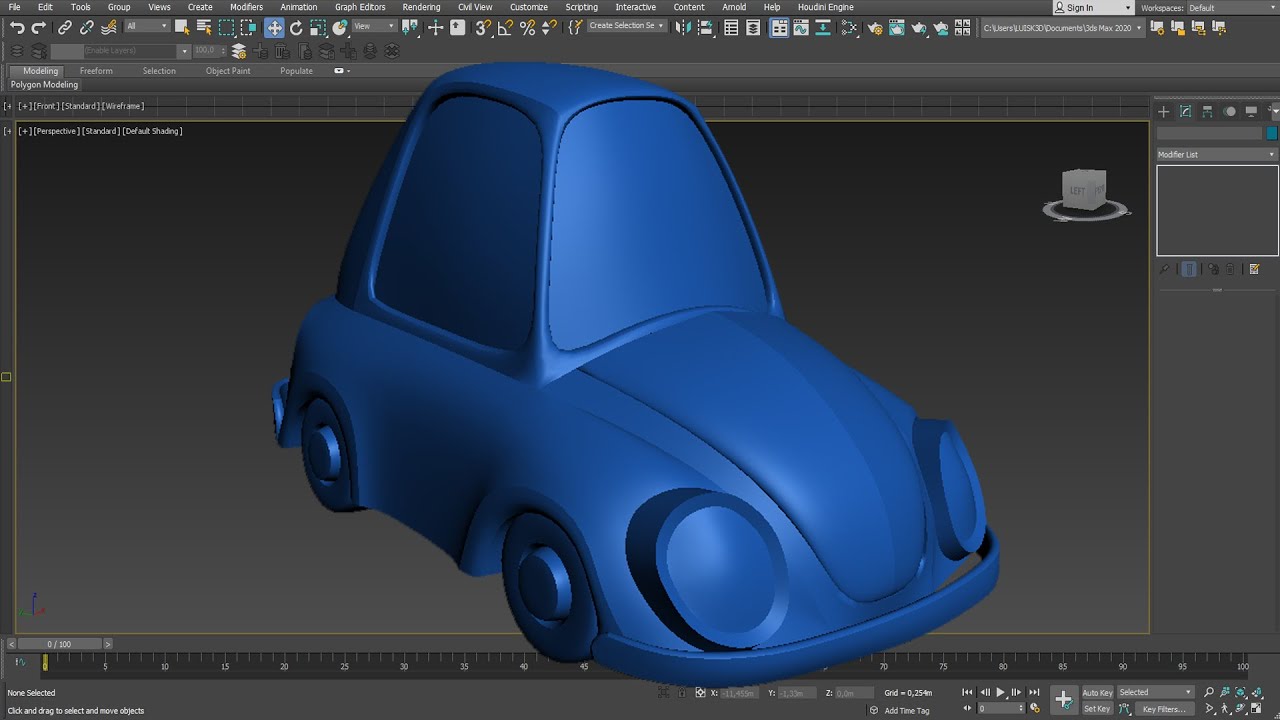The image size is (1280, 720).
Task: Activate the Select and Move tool
Action: click(x=274, y=28)
